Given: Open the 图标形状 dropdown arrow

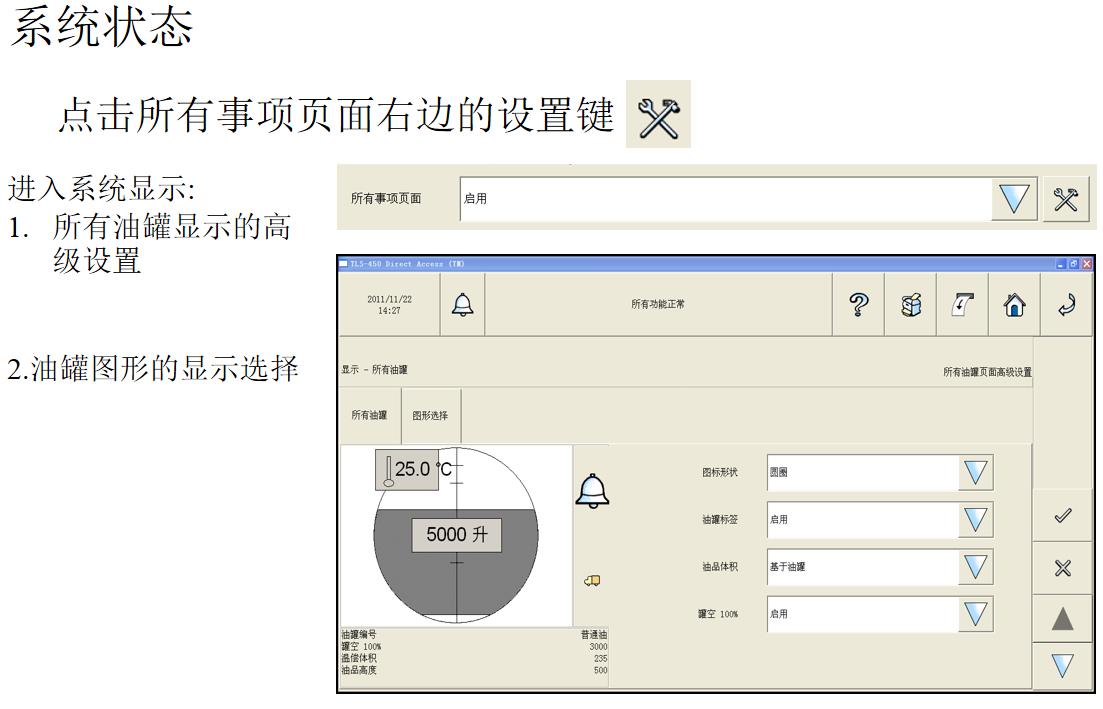Looking at the screenshot, I should [x=975, y=472].
